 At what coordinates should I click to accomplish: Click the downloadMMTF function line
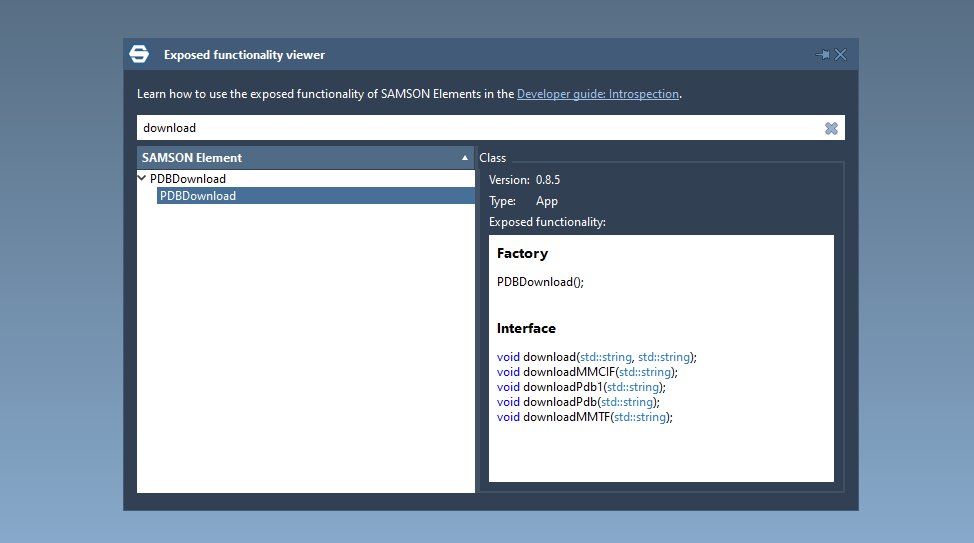[x=584, y=417]
